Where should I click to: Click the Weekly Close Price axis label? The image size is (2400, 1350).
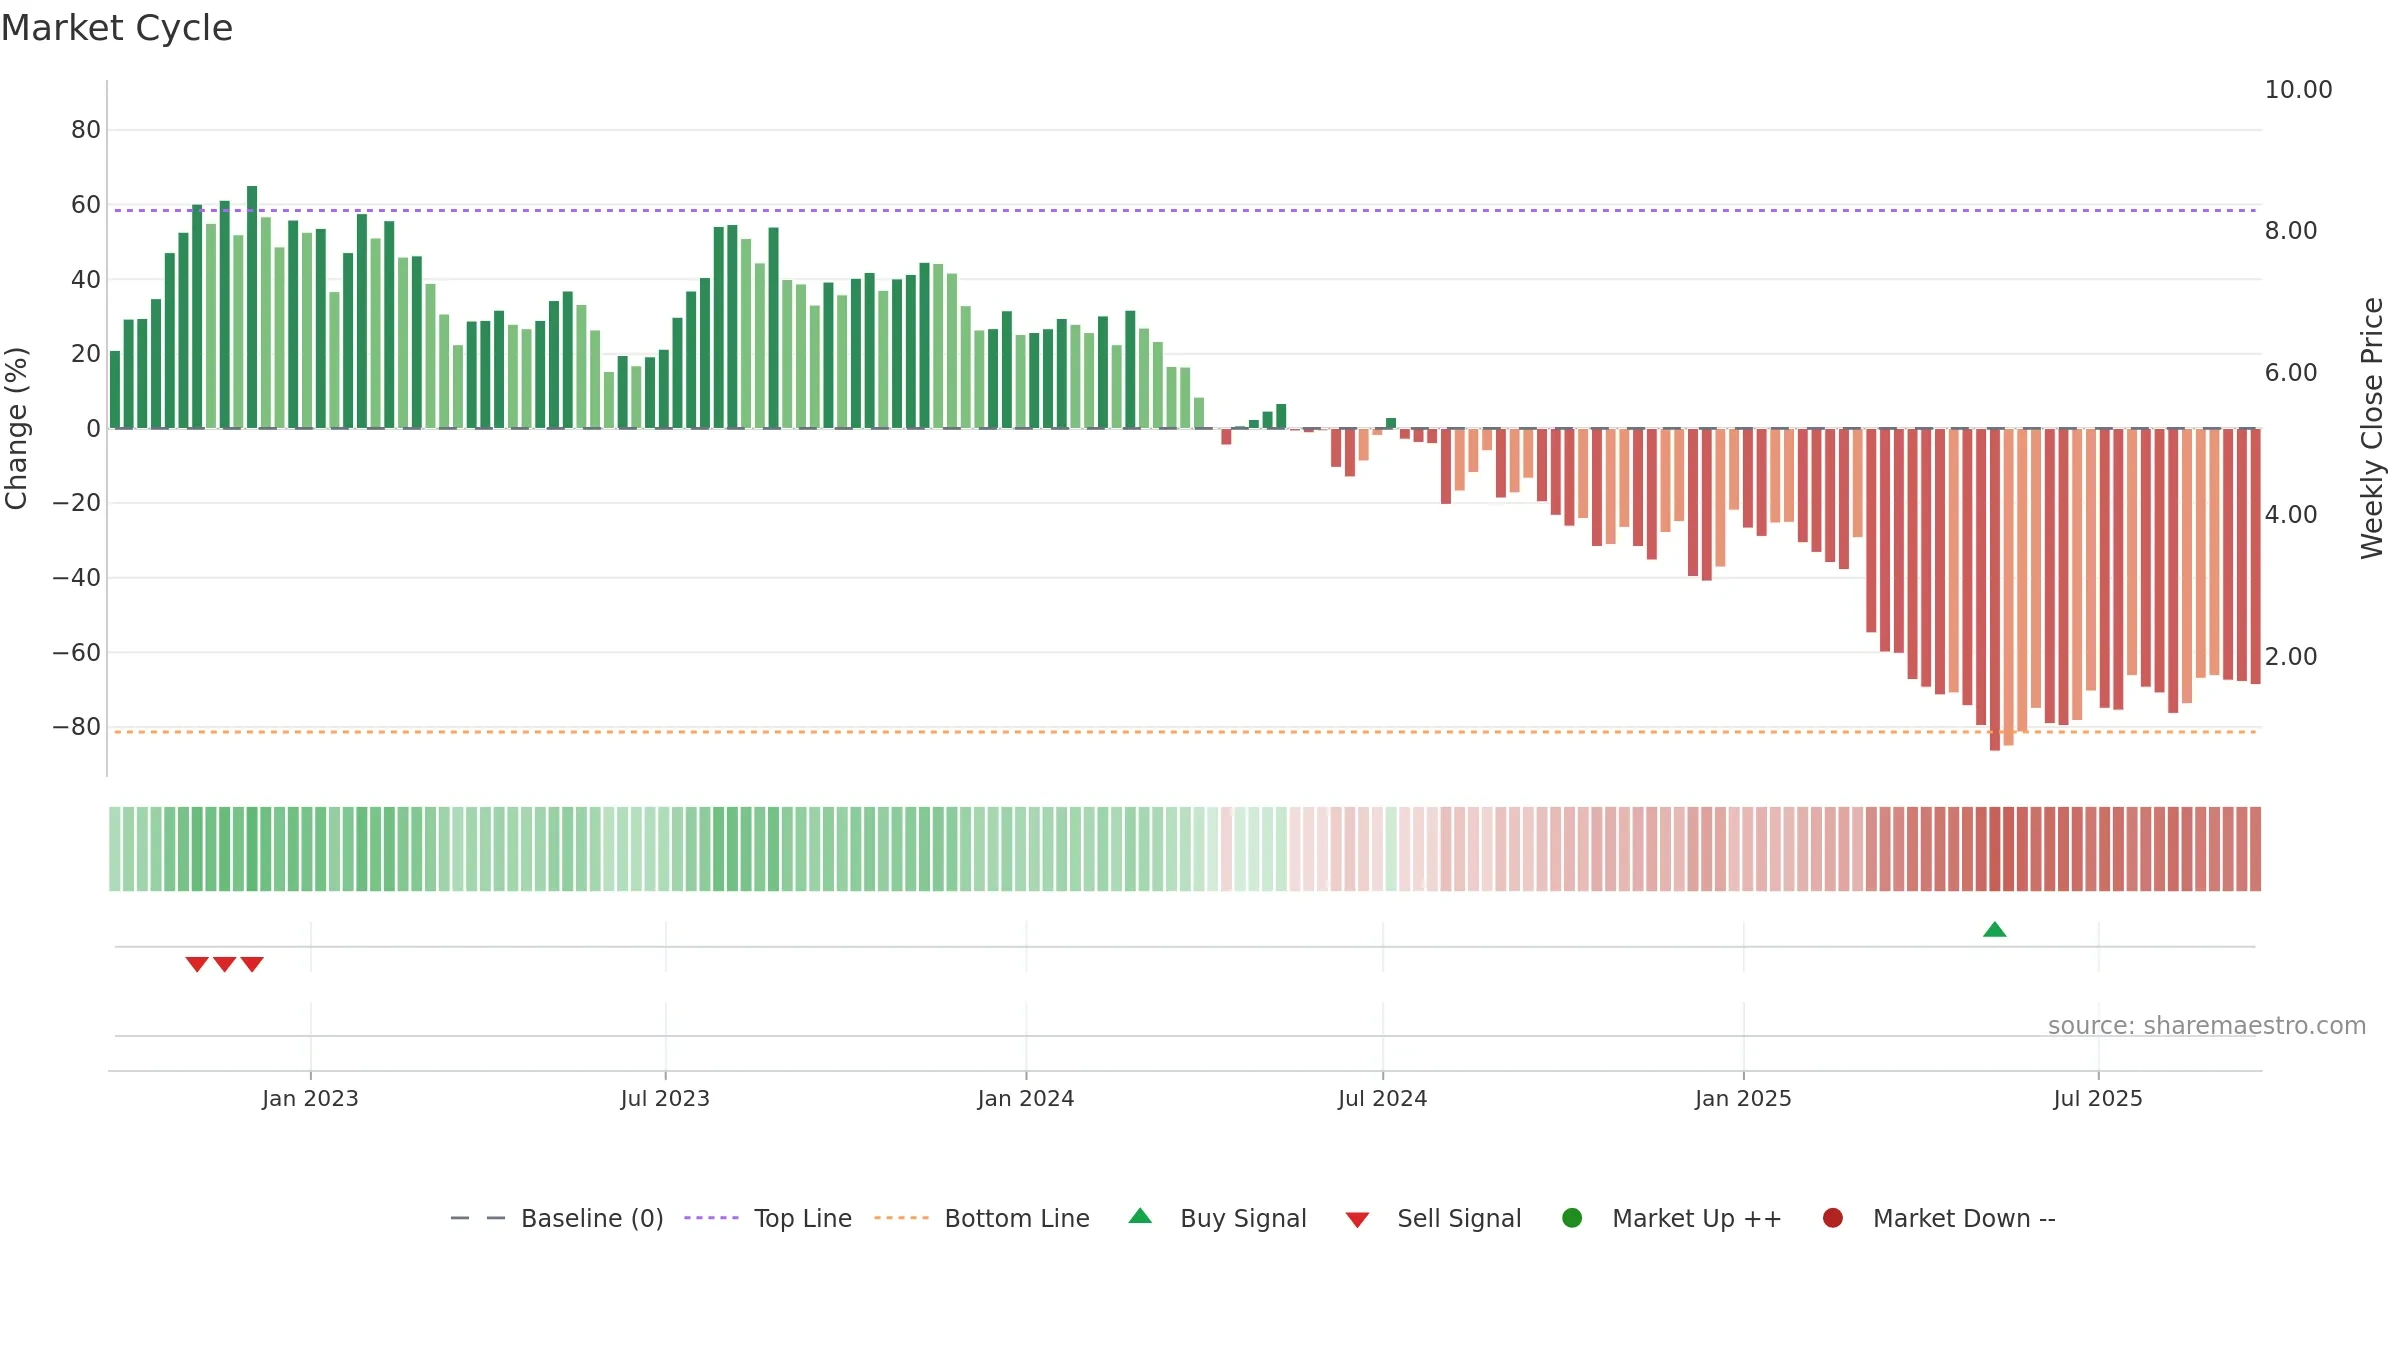(2372, 428)
